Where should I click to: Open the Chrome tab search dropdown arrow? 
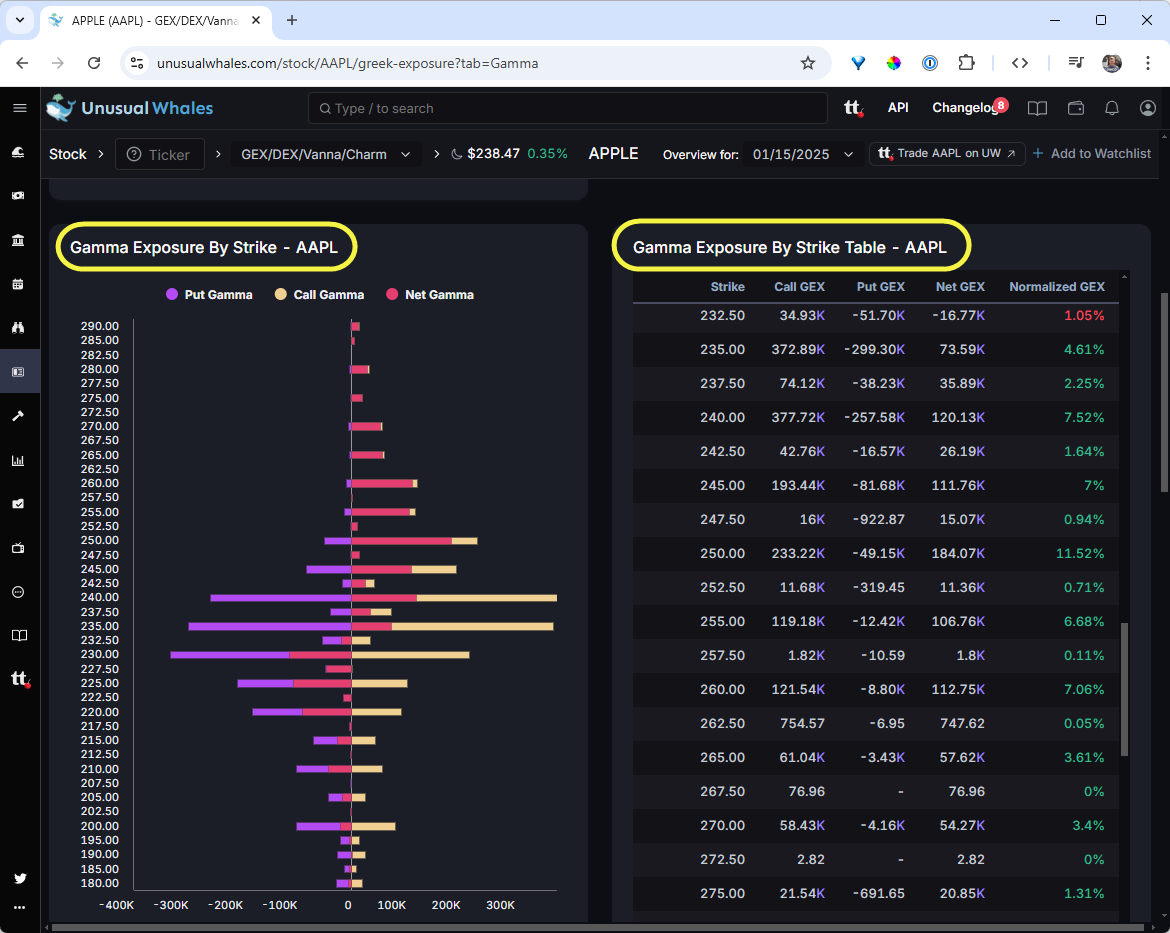(20, 20)
